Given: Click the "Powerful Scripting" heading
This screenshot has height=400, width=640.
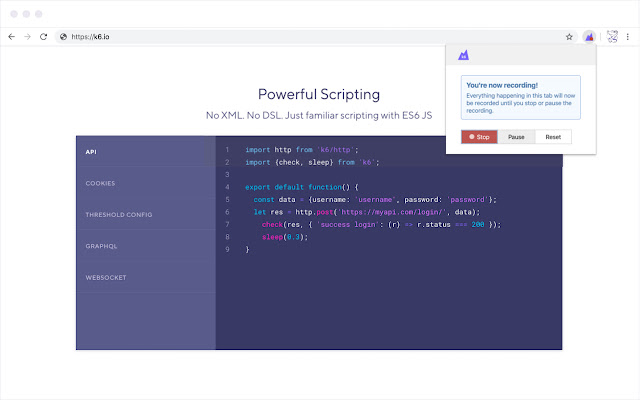Looking at the screenshot, I should [319, 94].
